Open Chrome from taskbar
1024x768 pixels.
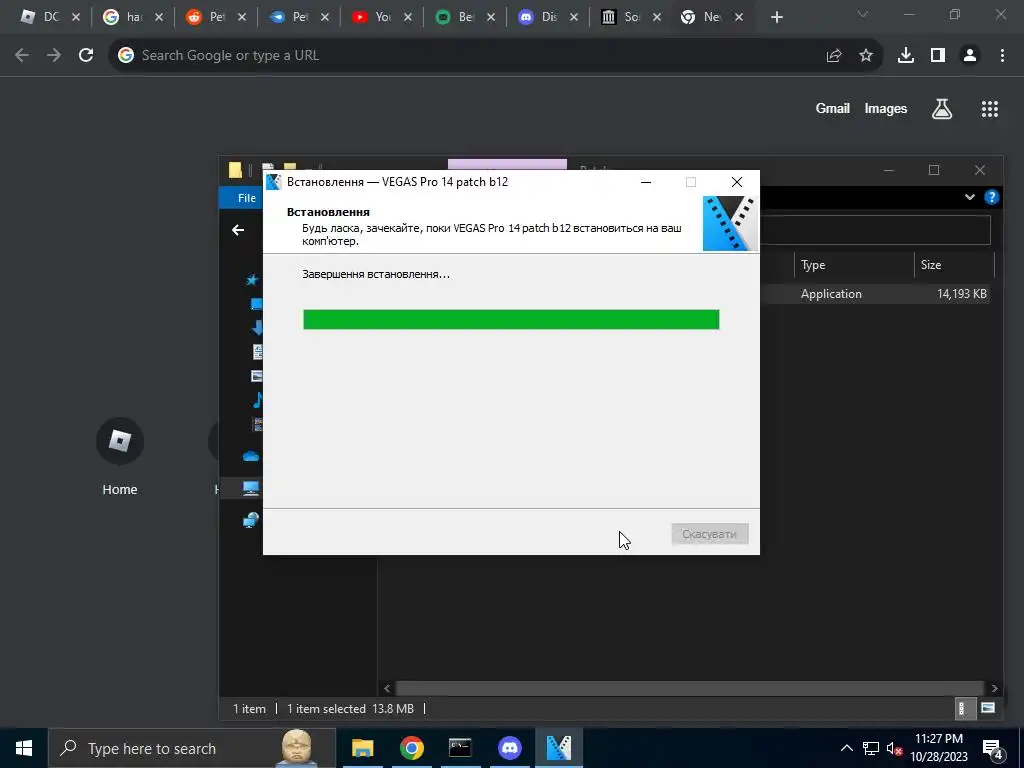411,748
